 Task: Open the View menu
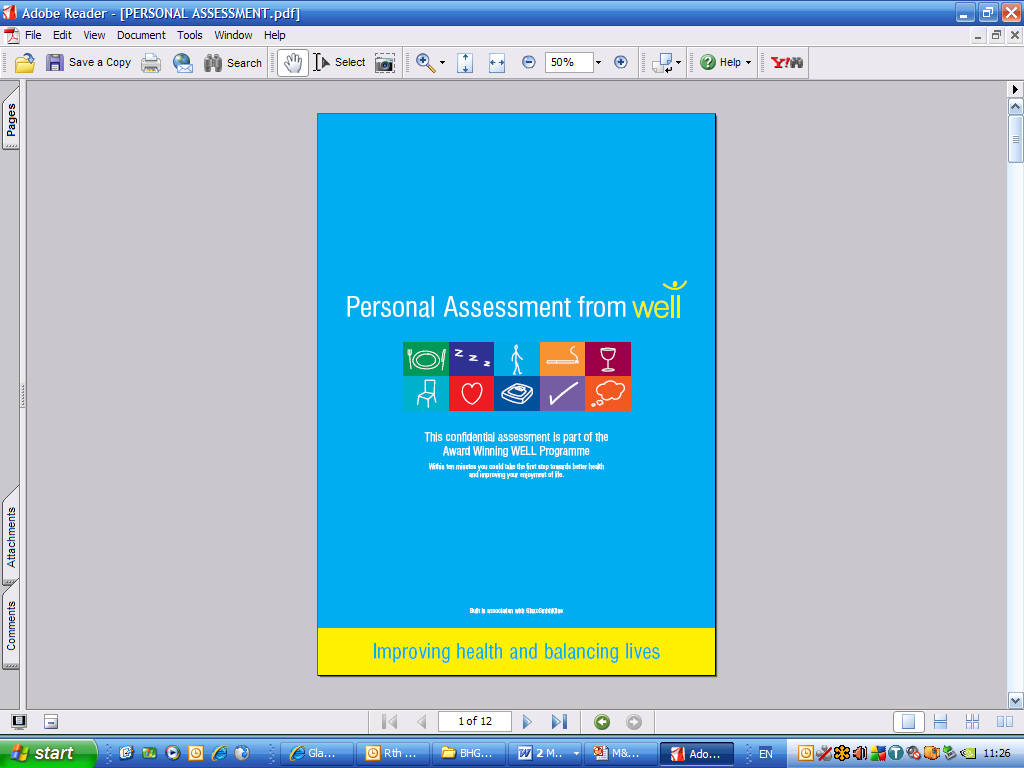(x=94, y=35)
